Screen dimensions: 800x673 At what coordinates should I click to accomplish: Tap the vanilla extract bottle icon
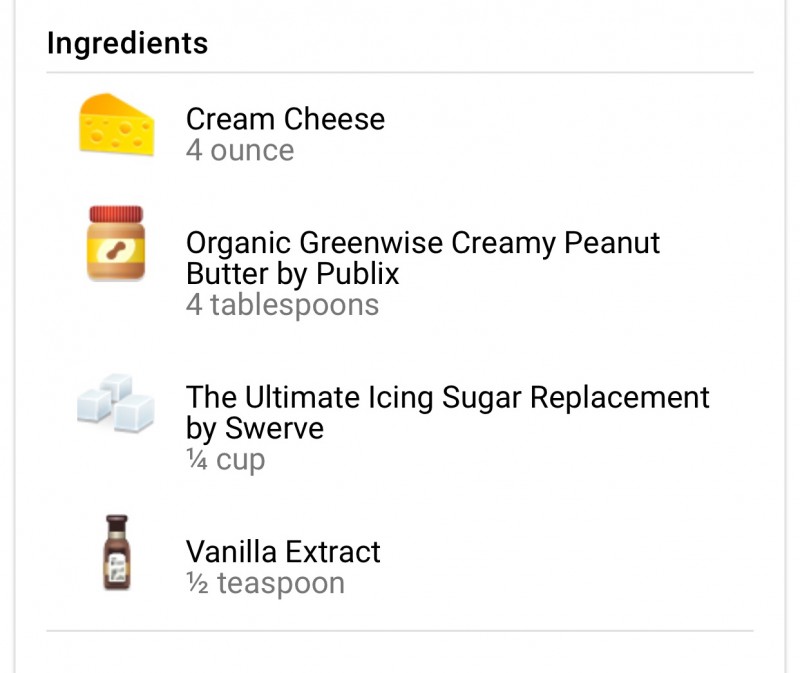tap(117, 551)
